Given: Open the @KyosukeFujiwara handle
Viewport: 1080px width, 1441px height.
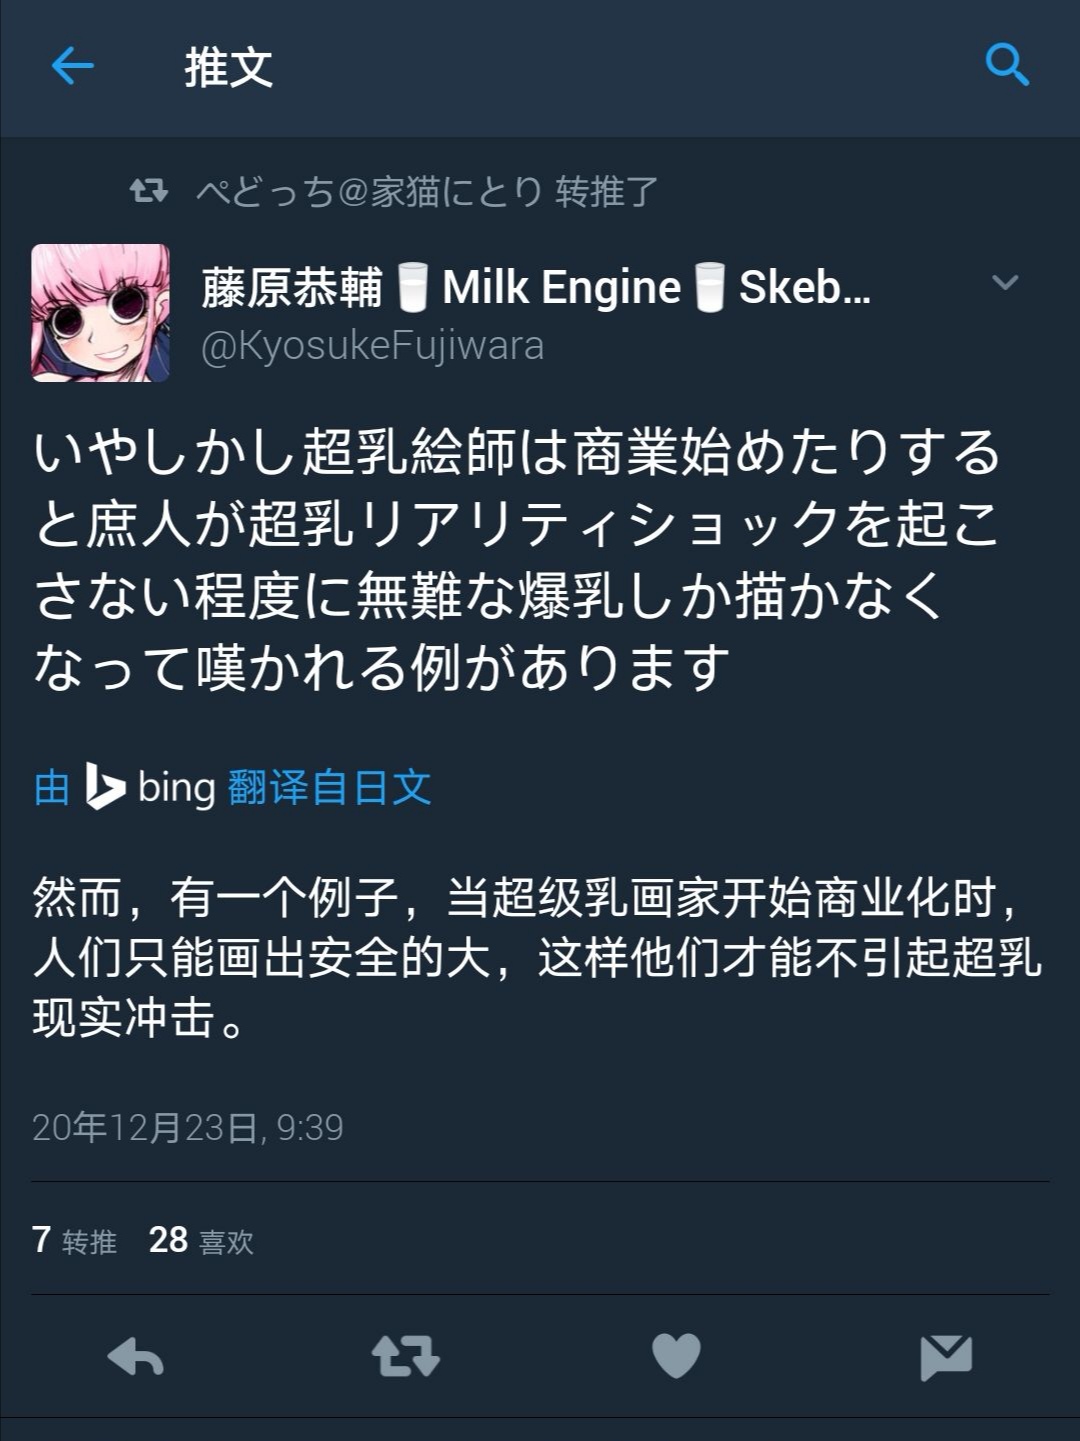Looking at the screenshot, I should pyautogui.click(x=372, y=346).
